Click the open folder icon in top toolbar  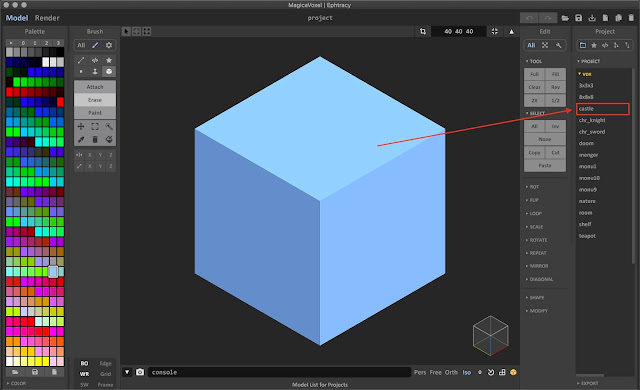tap(565, 18)
